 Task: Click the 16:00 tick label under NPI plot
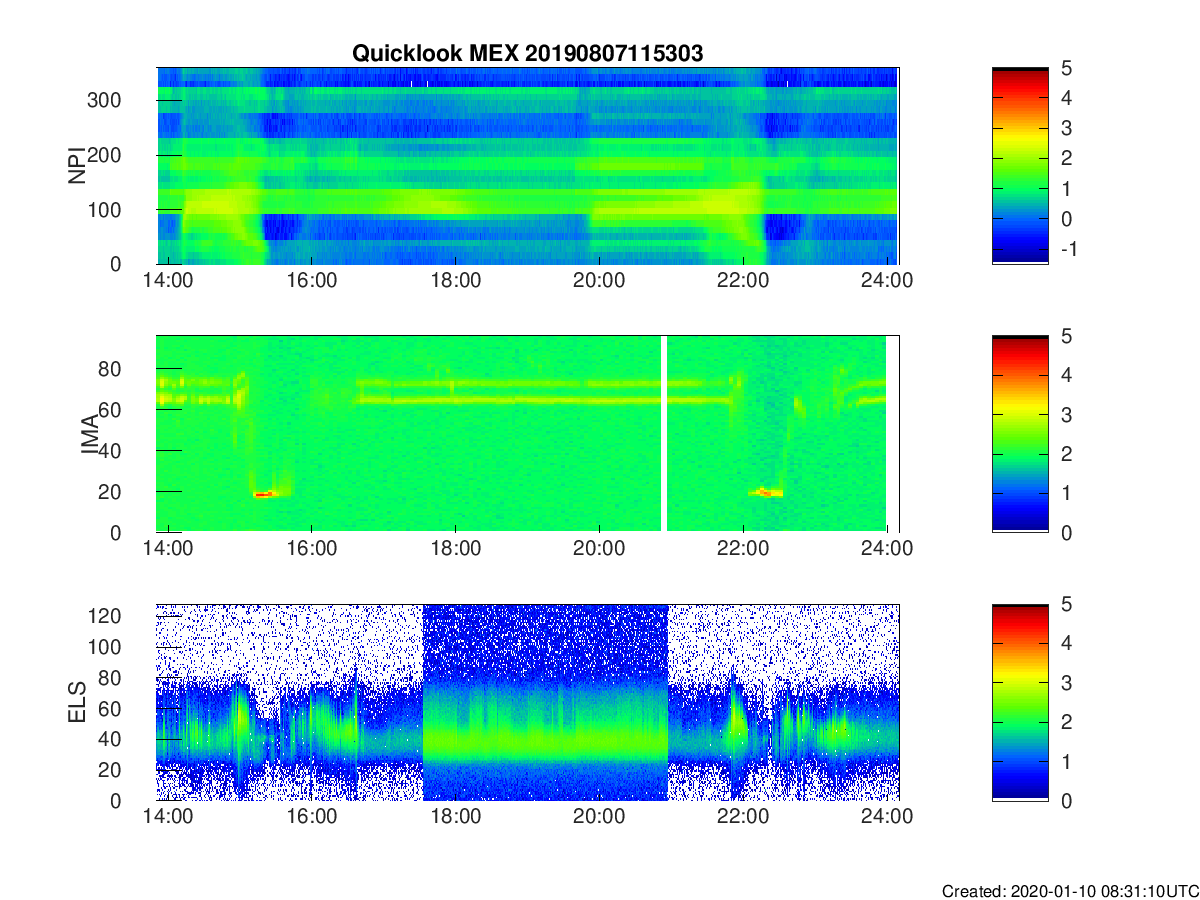(312, 281)
